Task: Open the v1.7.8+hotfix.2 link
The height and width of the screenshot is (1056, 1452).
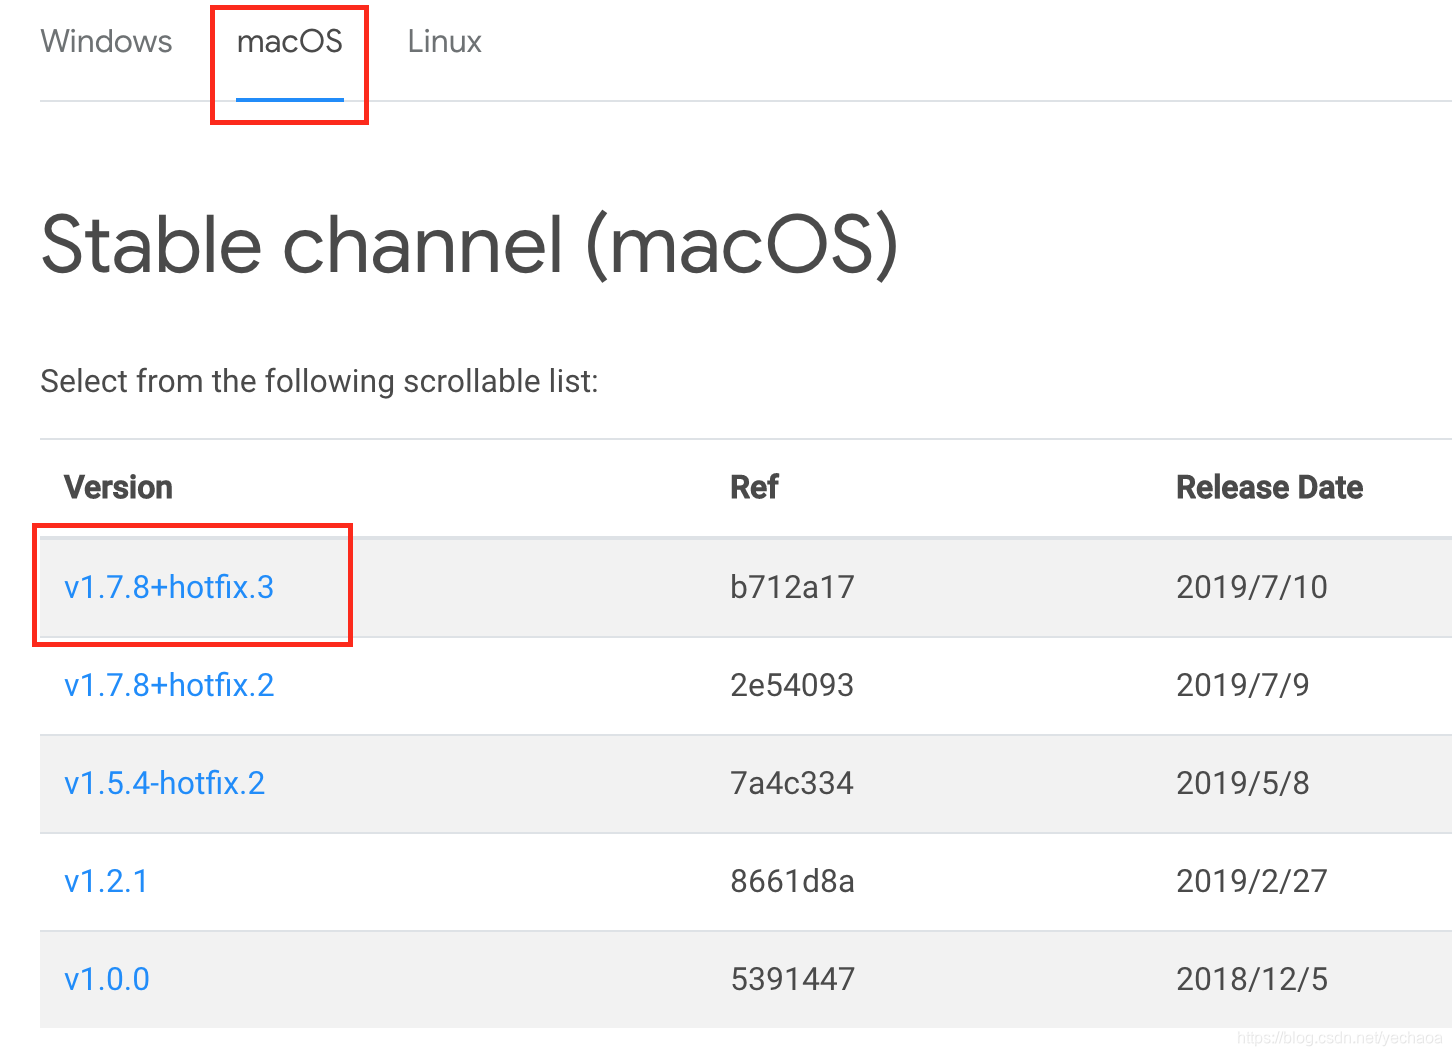Action: (169, 685)
